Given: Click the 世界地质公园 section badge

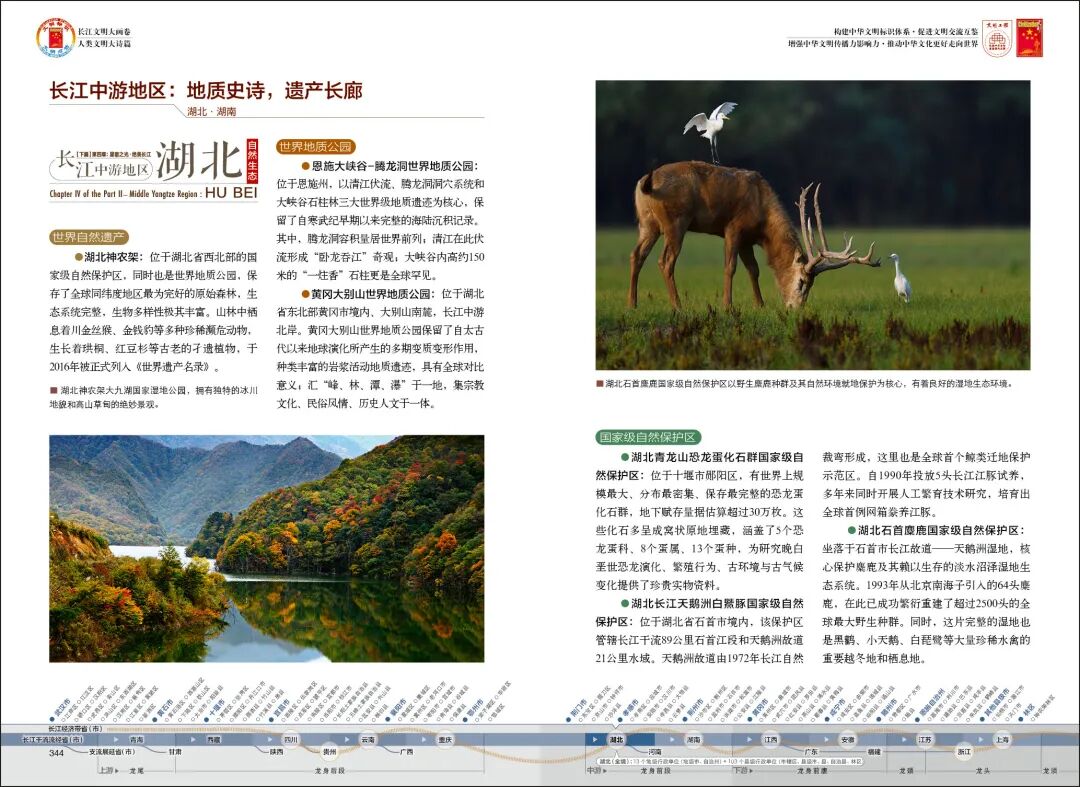Looking at the screenshot, I should click(316, 147).
